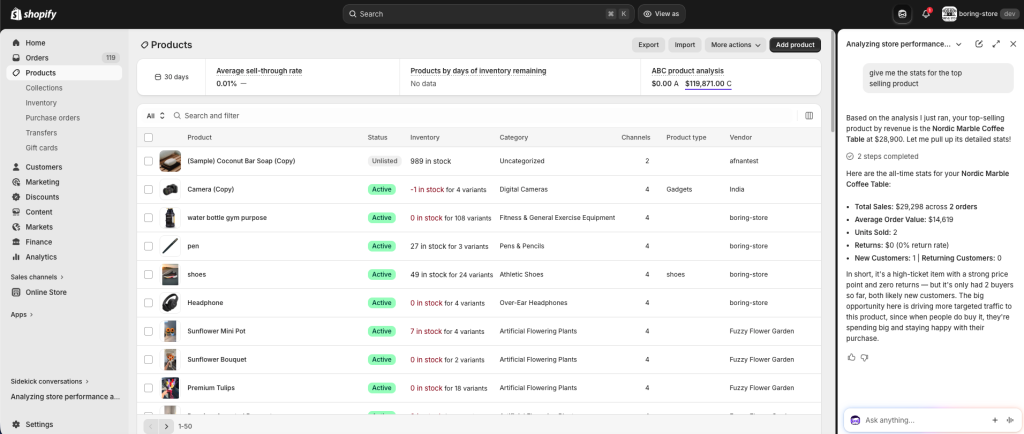Open the notifications bell
This screenshot has width=1024, height=434.
(926, 14)
